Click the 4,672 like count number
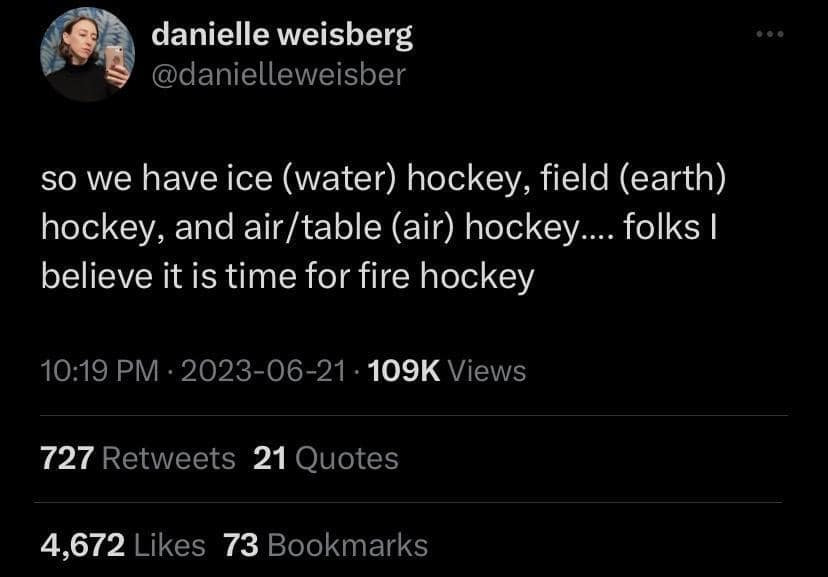Screen dimensions: 828x577 [82, 545]
